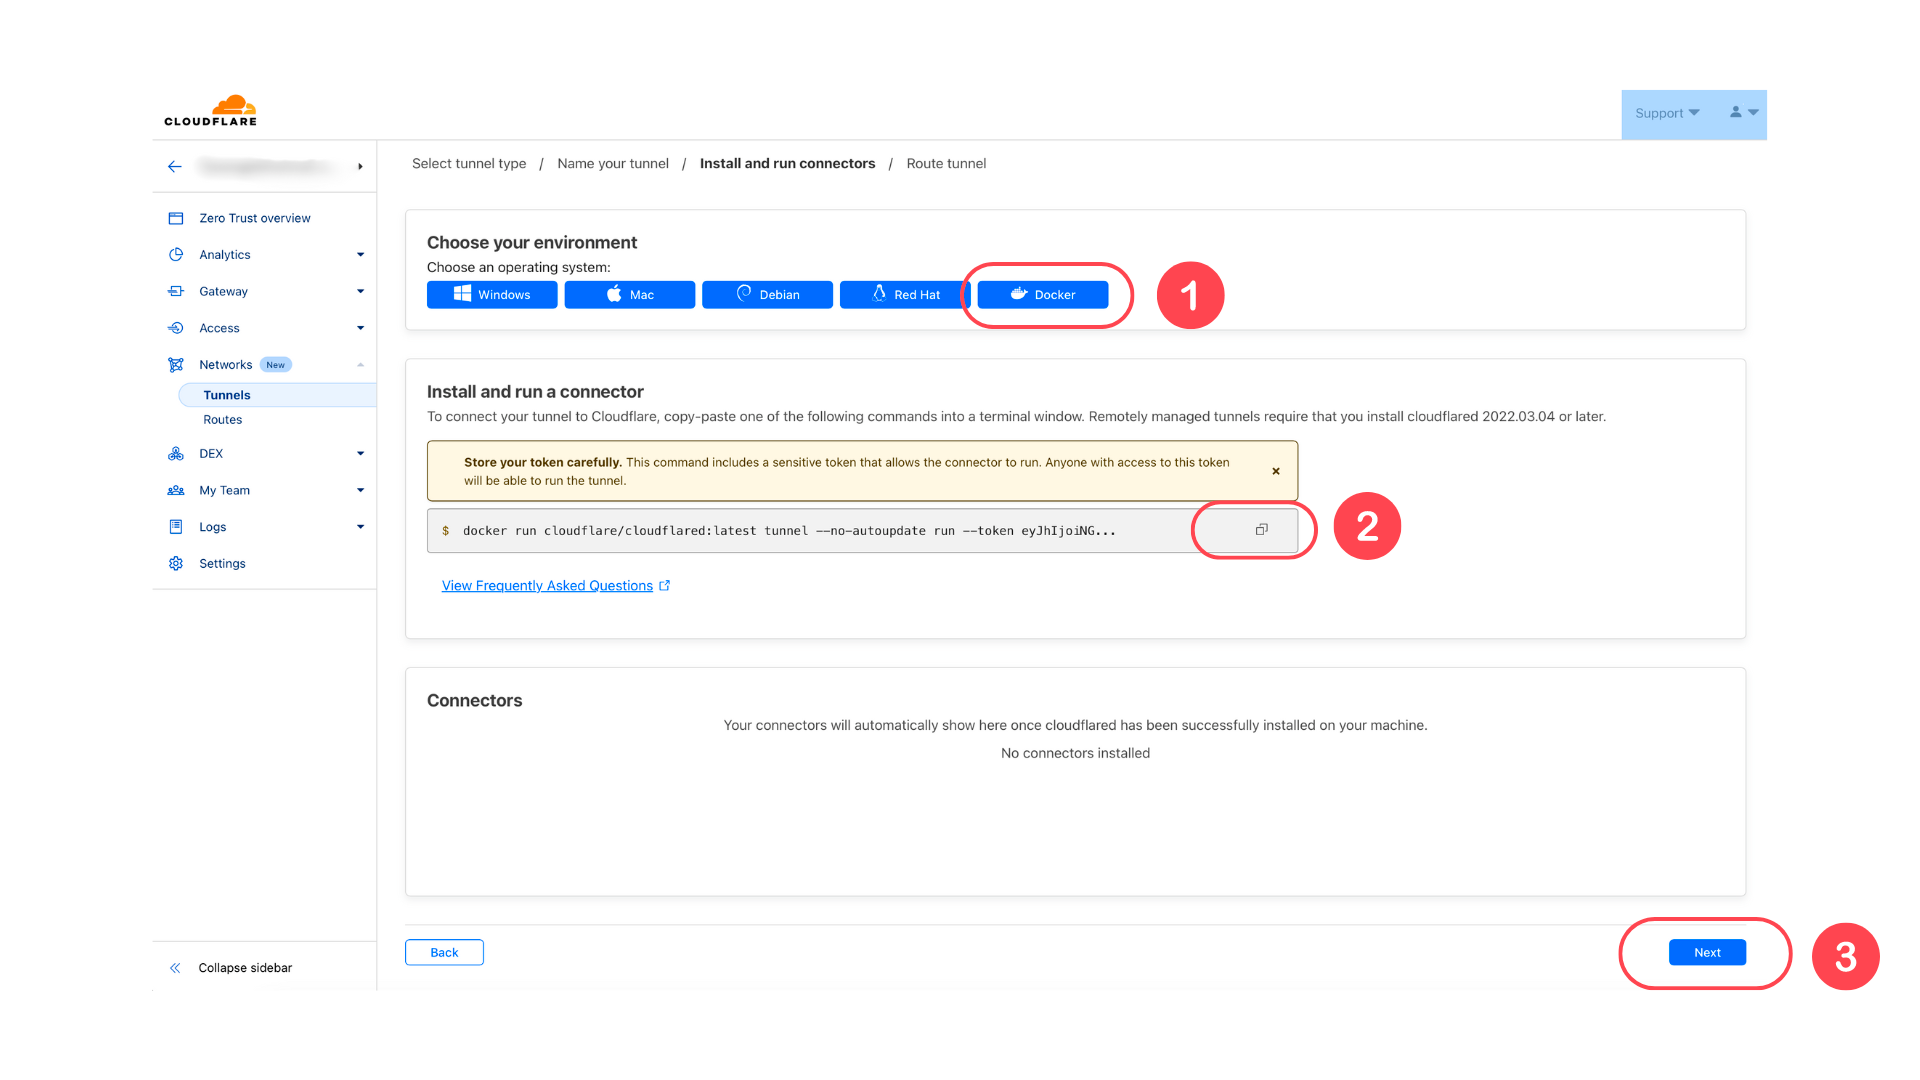
Task: Click the Collapse sidebar chevrons icon
Action: tap(175, 968)
